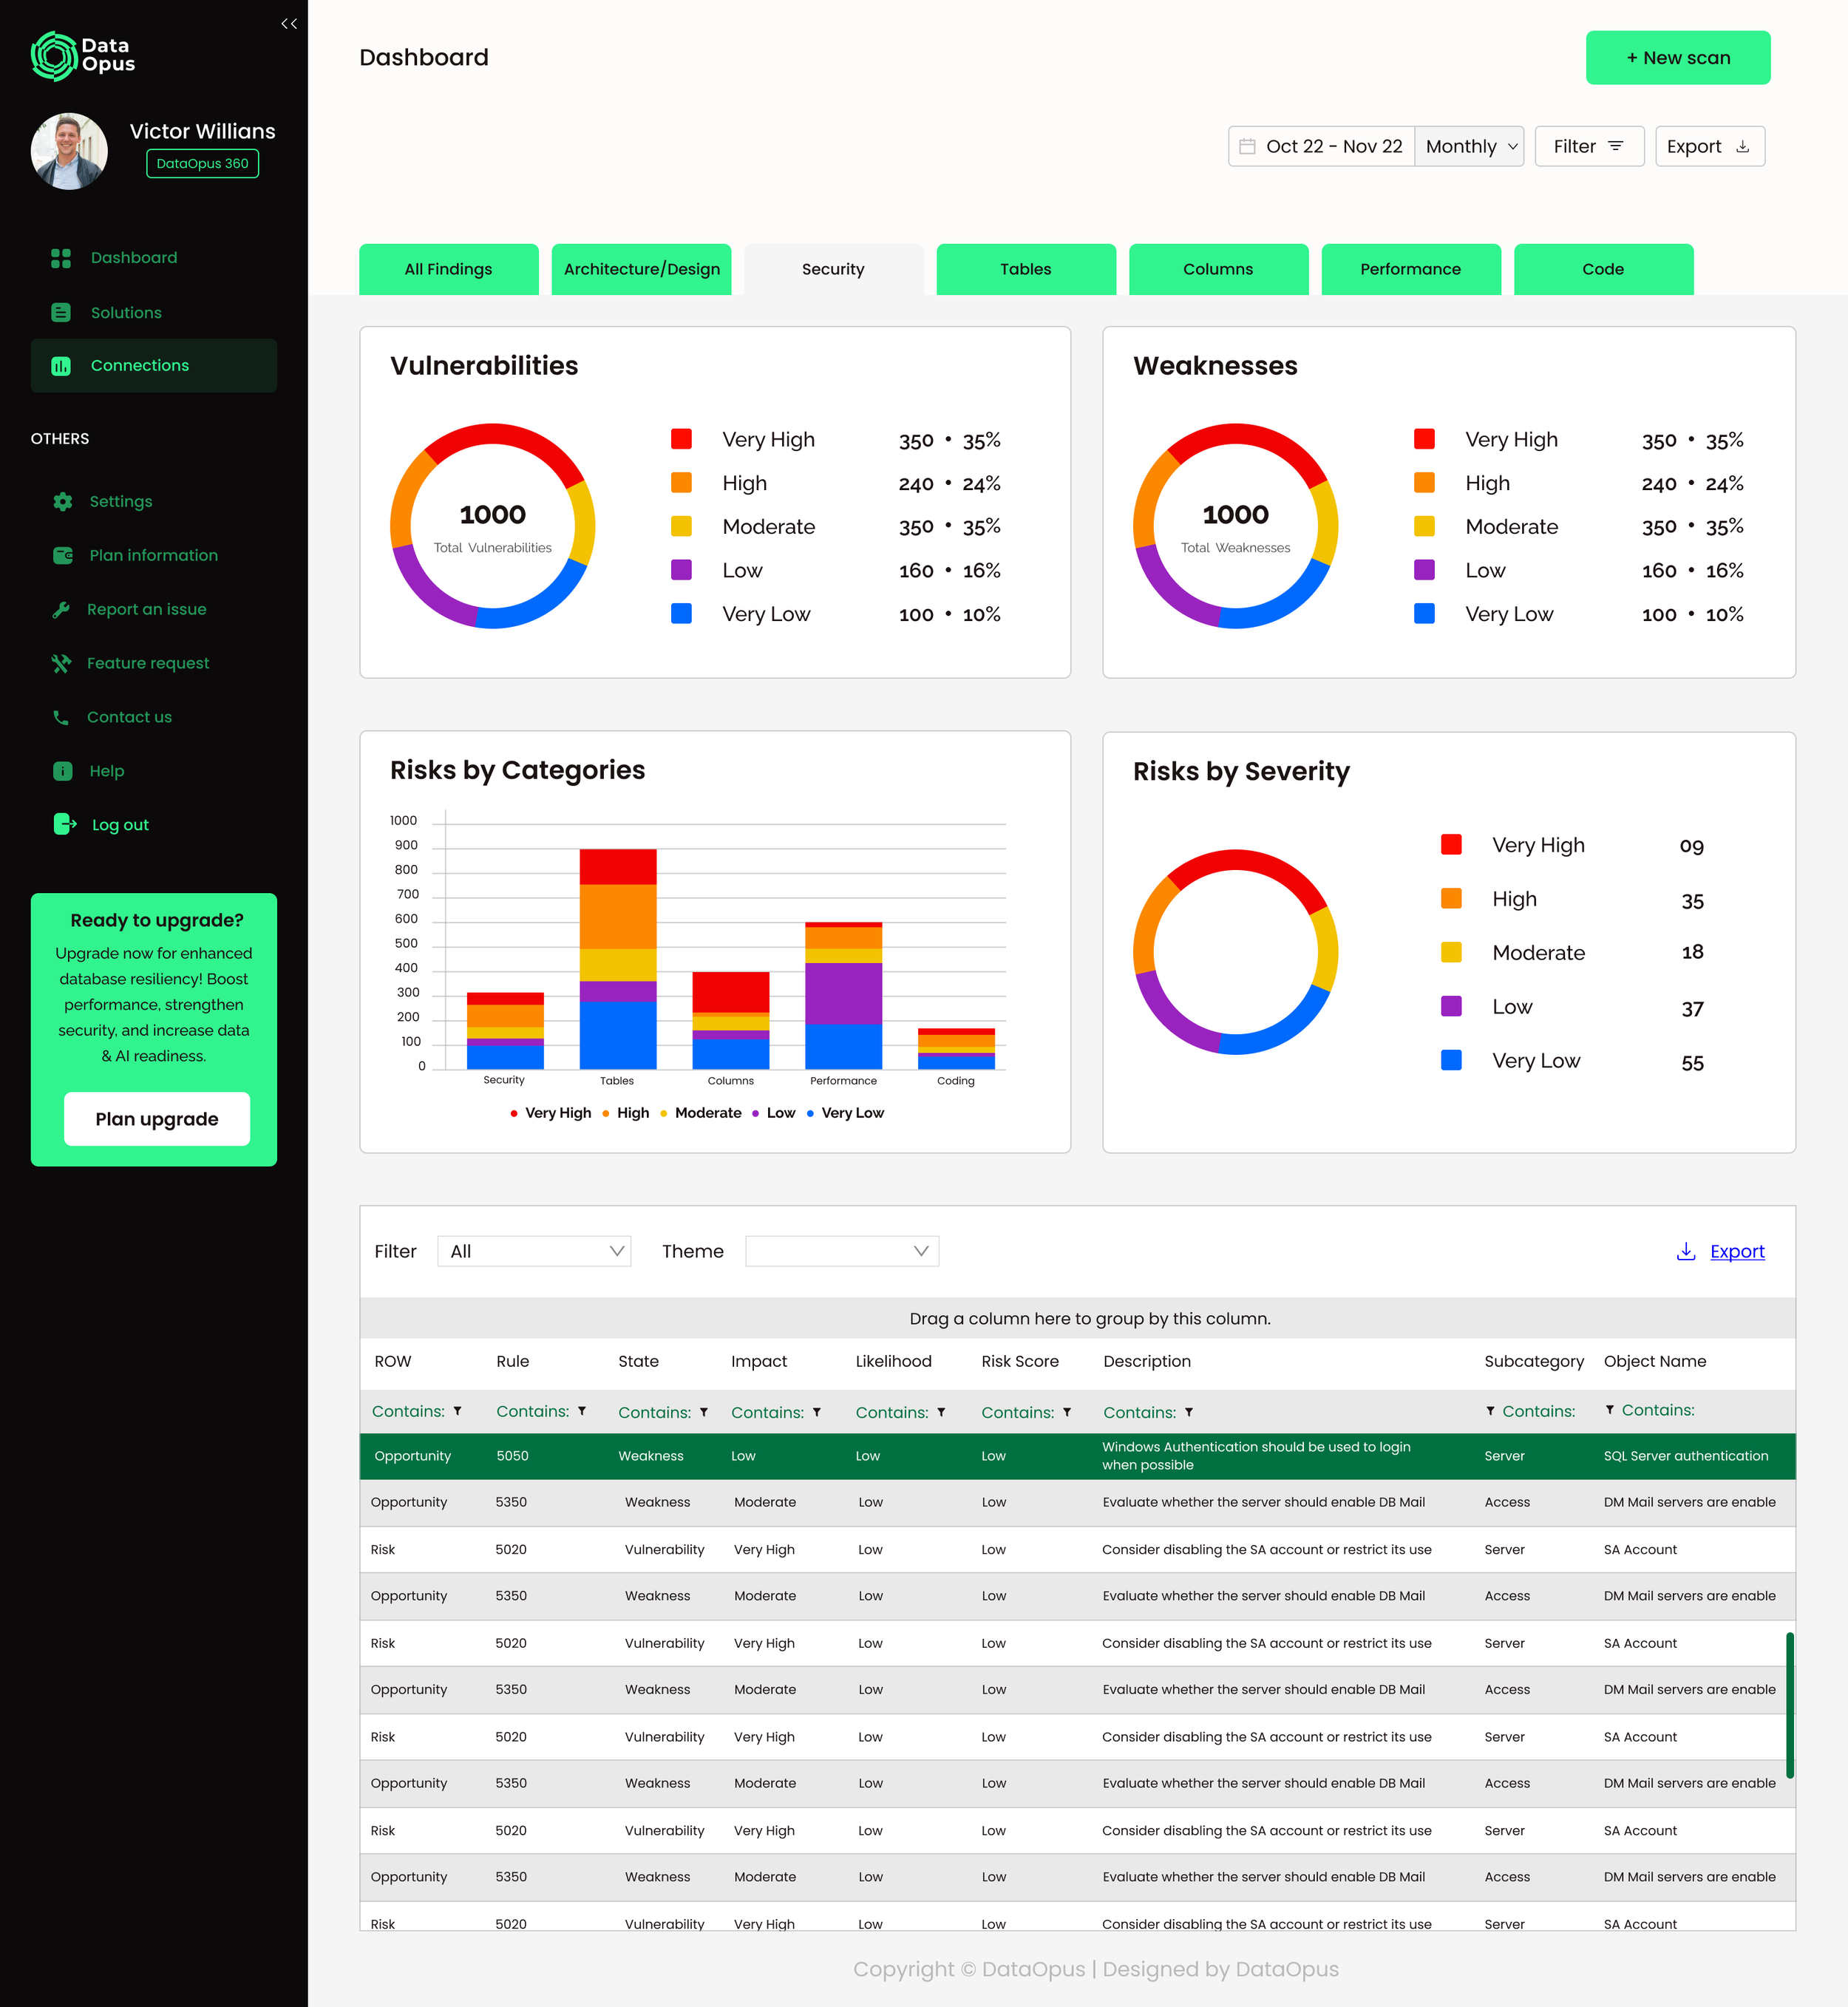Click the Plan upgrade button
Screen dimensions: 1848x2007
157,1119
